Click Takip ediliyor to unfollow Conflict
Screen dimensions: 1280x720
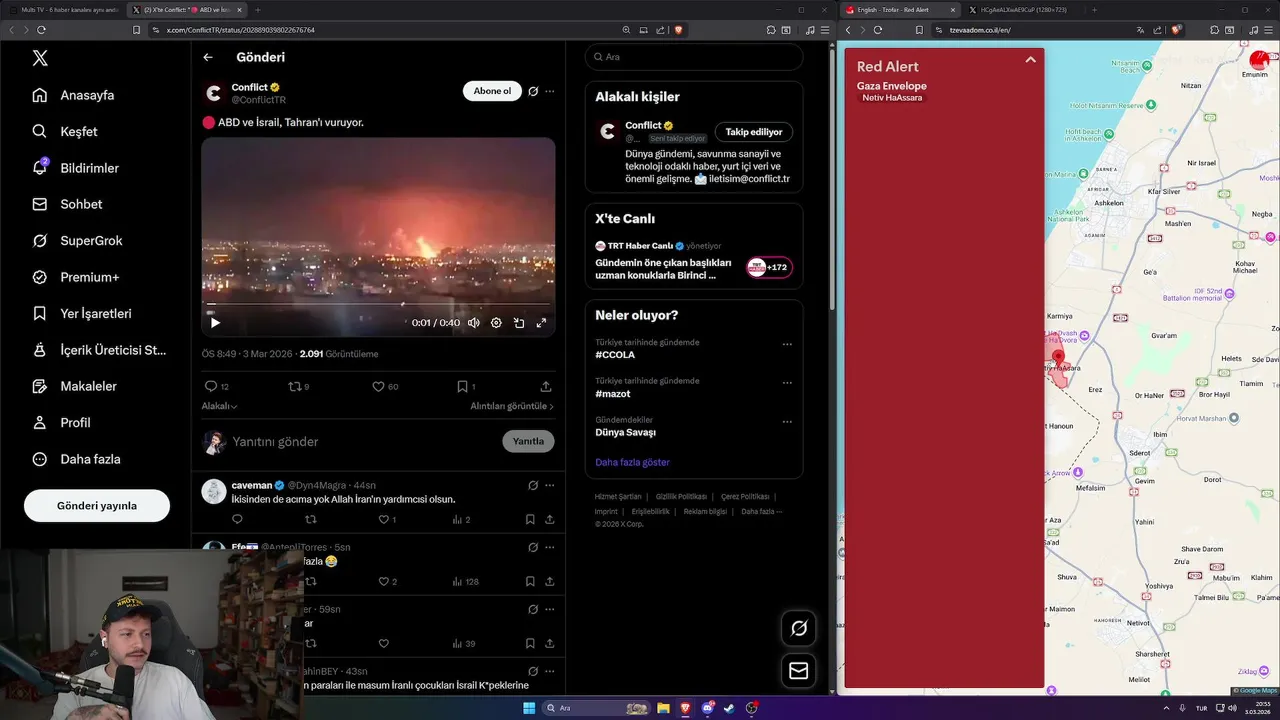(754, 132)
